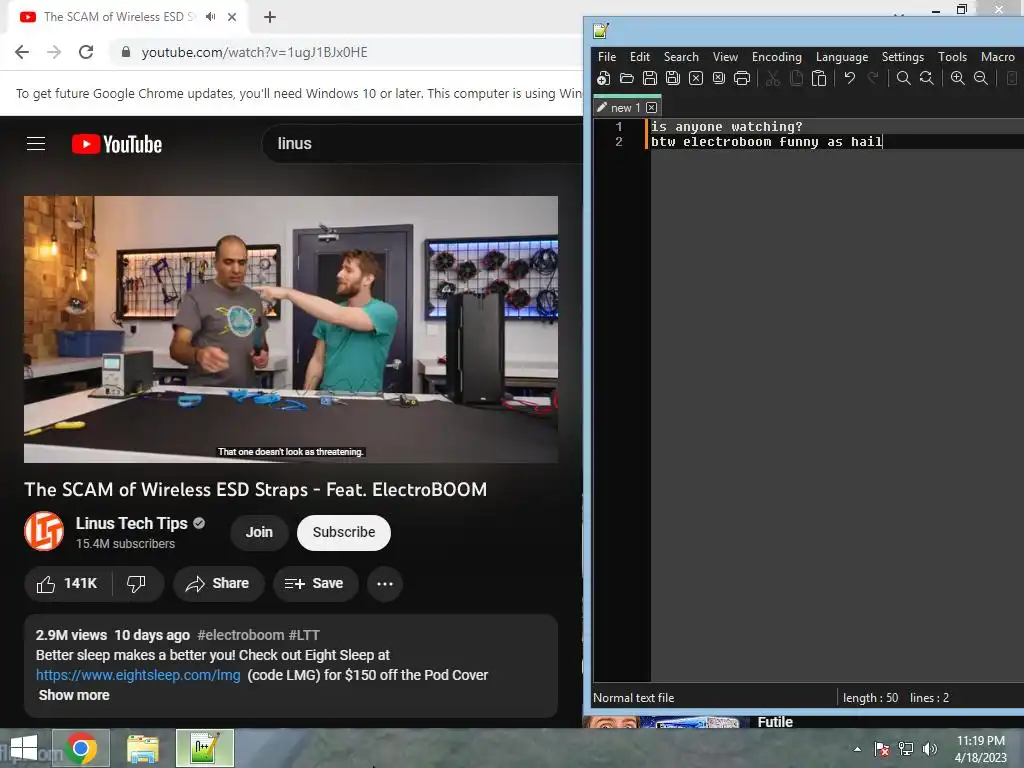The image size is (1024, 768).
Task: Open the Encoding menu in Notepad++
Action: click(776, 57)
